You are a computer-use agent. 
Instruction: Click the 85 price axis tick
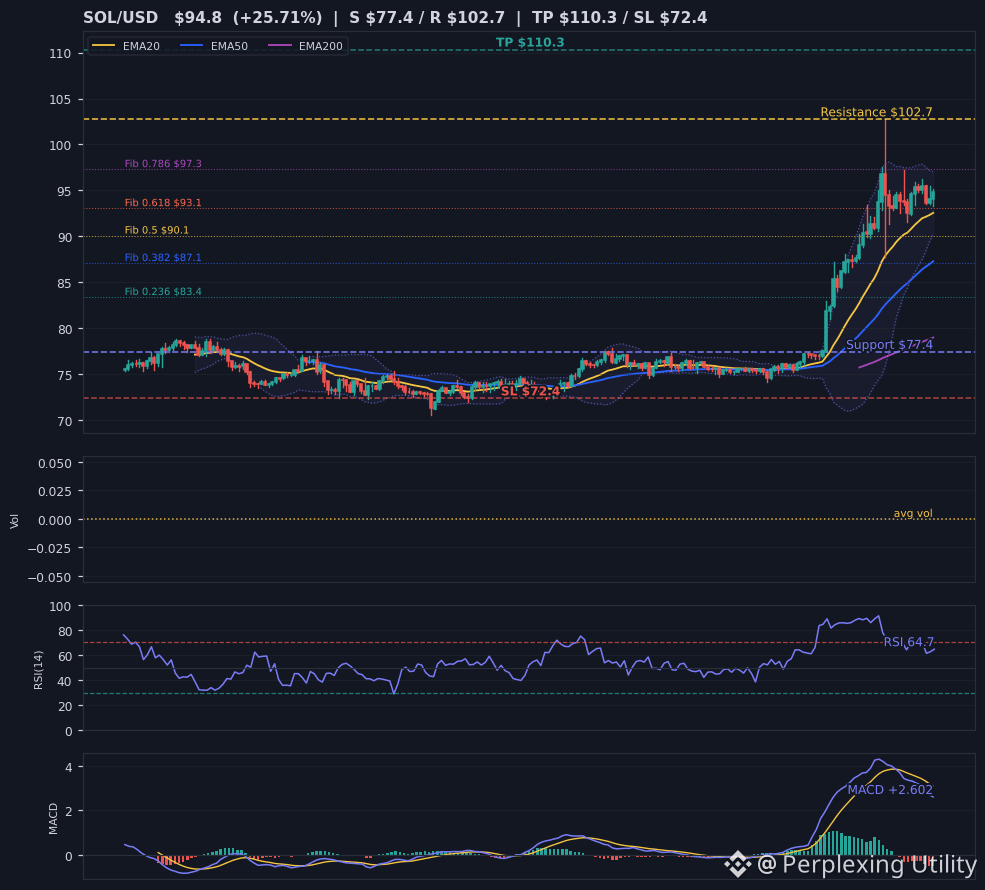64,283
